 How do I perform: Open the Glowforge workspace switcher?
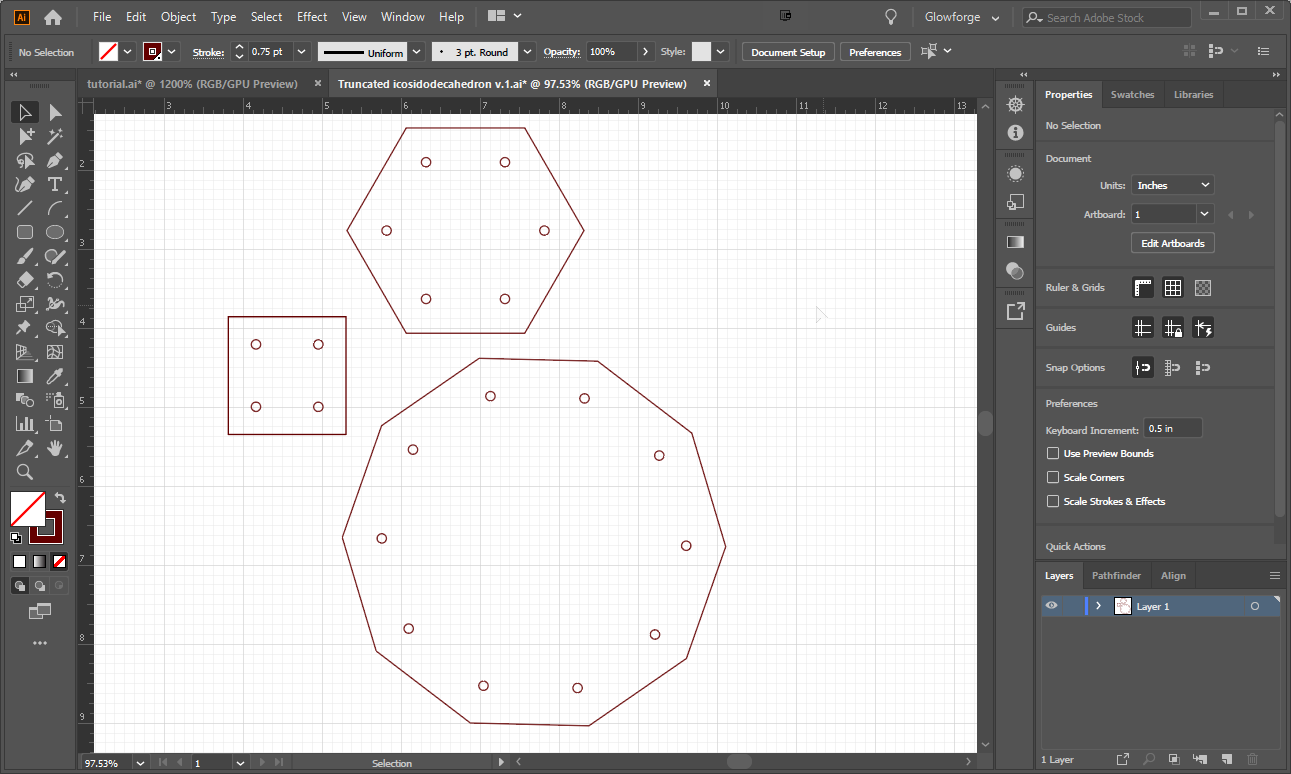coord(962,17)
